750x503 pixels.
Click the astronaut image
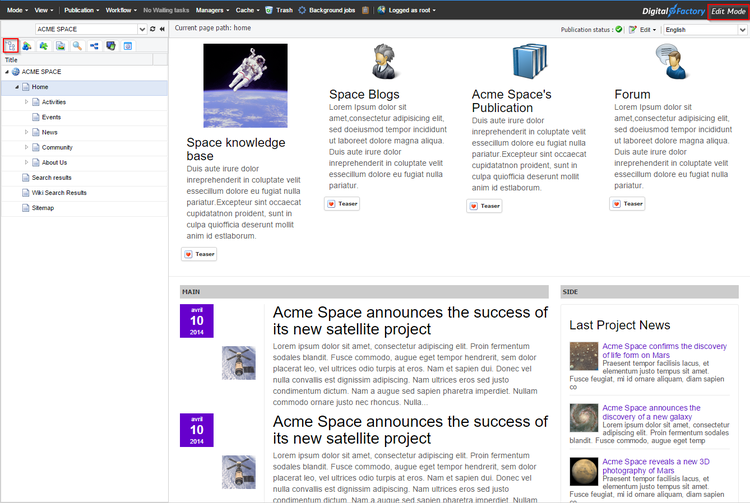tap(245, 86)
